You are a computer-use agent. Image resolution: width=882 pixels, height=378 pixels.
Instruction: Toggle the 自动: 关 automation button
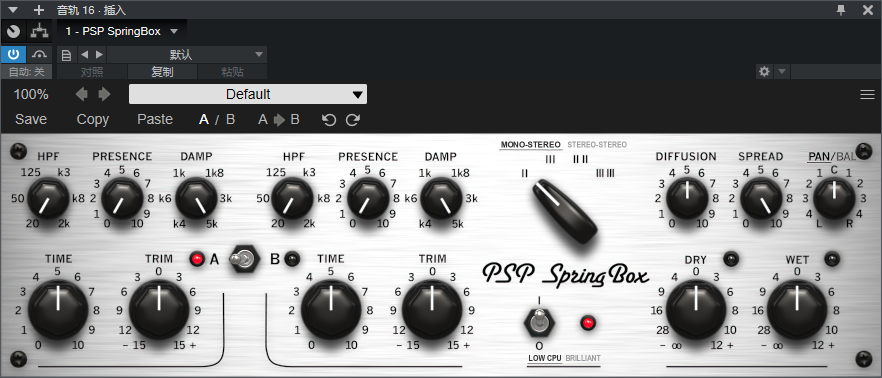[x=26, y=72]
